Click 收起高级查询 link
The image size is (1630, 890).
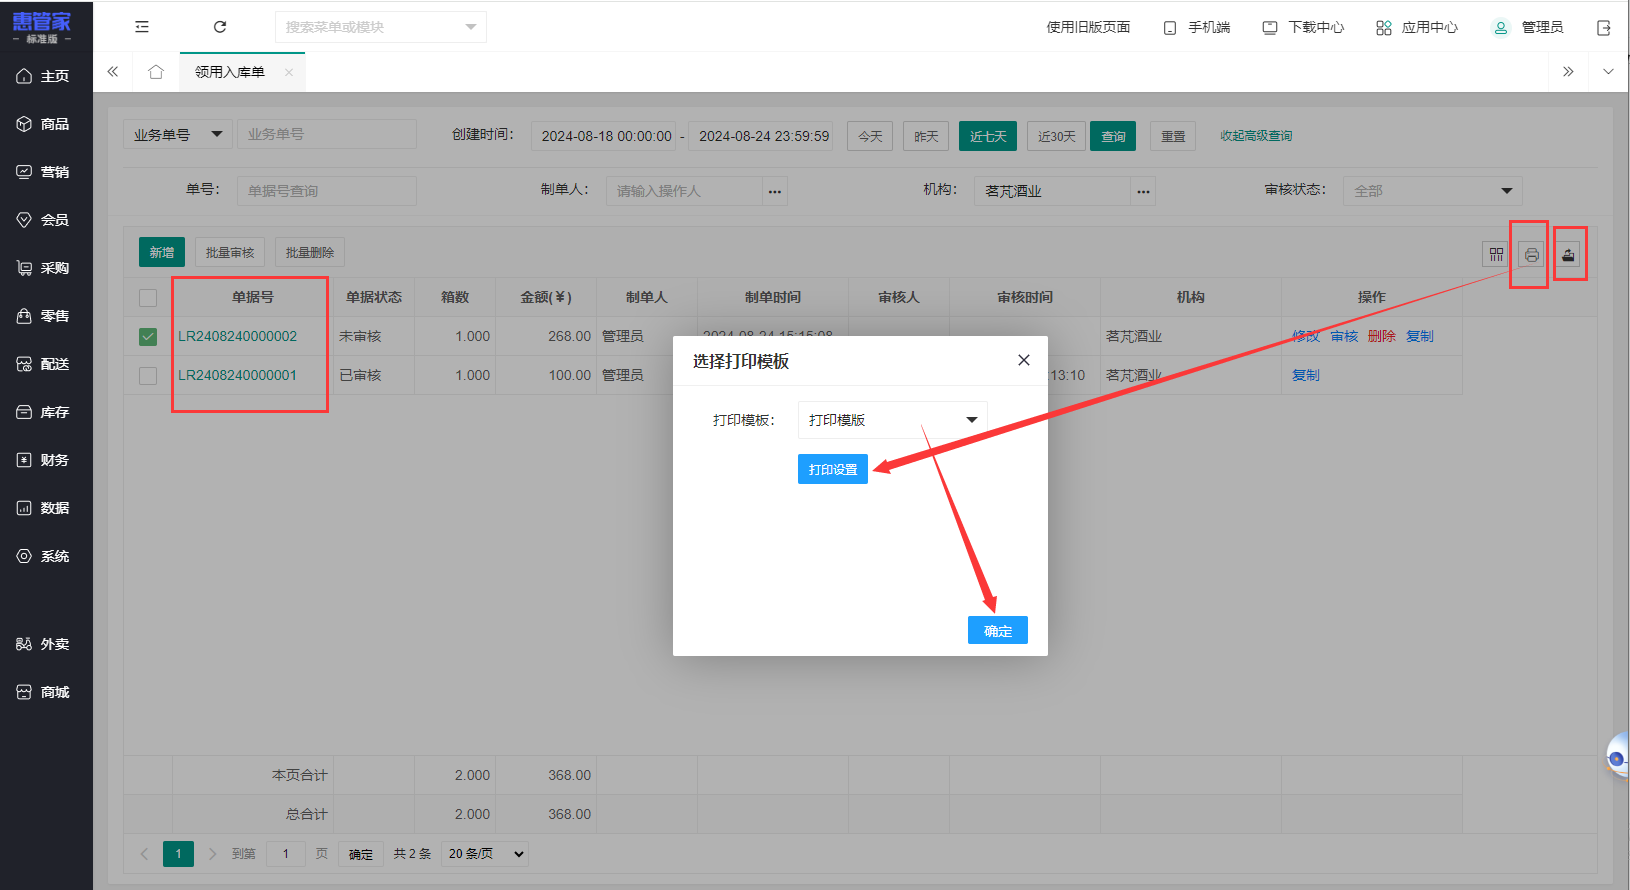coord(1256,136)
